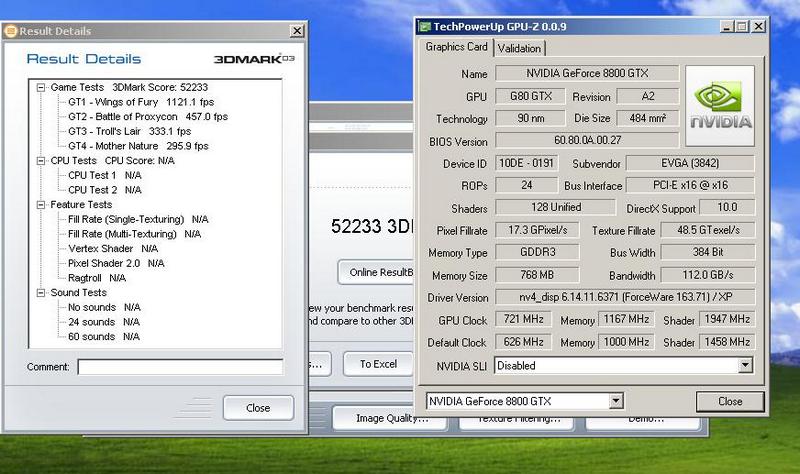The height and width of the screenshot is (474, 800).
Task: Switch to the Validation tab in GPU-Z
Action: point(519,48)
